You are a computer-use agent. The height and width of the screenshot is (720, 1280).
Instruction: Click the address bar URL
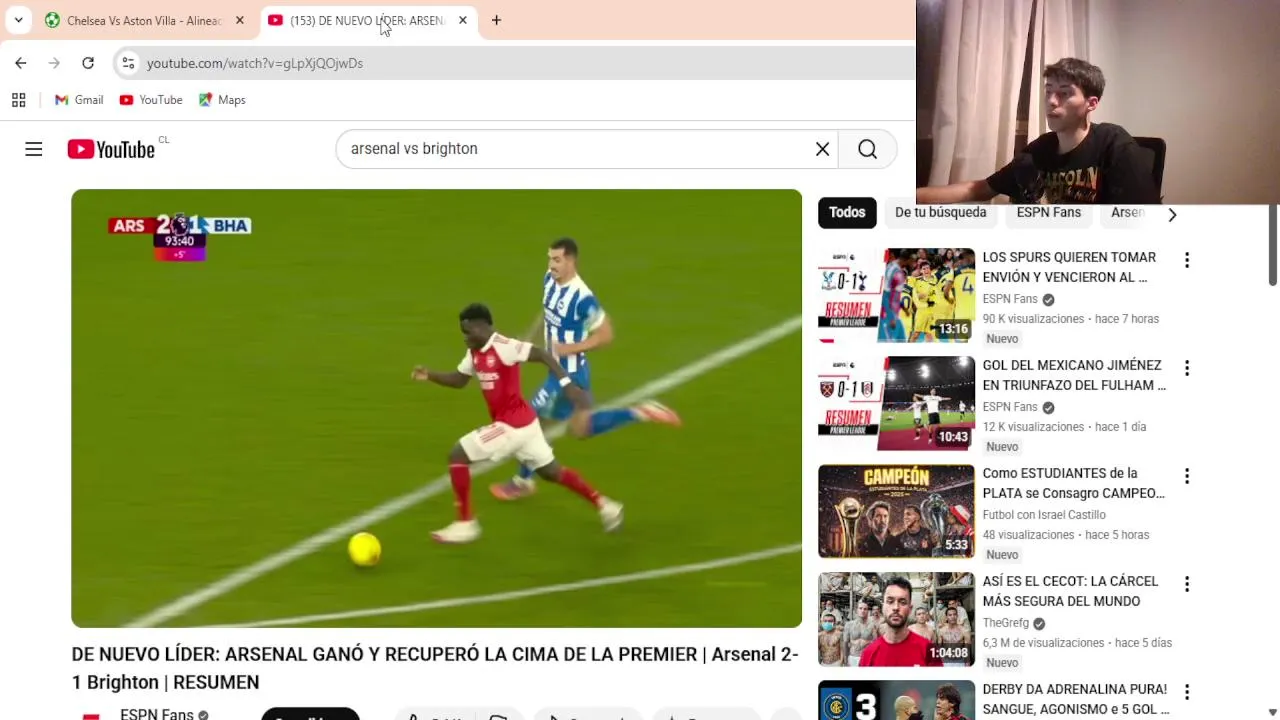click(x=255, y=63)
